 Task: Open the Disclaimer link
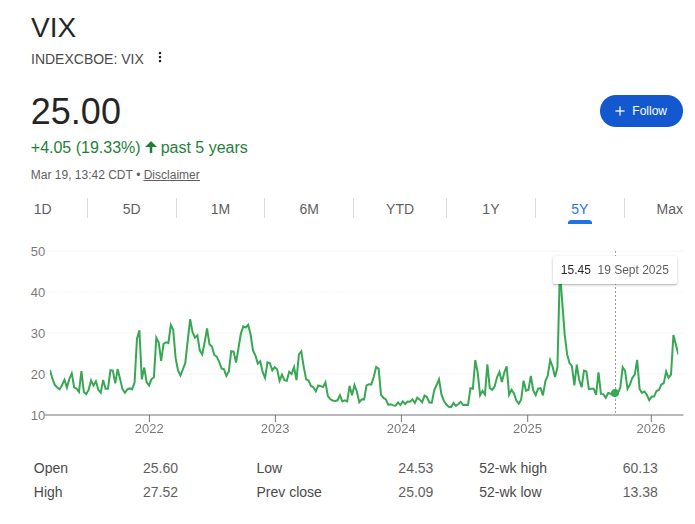[172, 175]
